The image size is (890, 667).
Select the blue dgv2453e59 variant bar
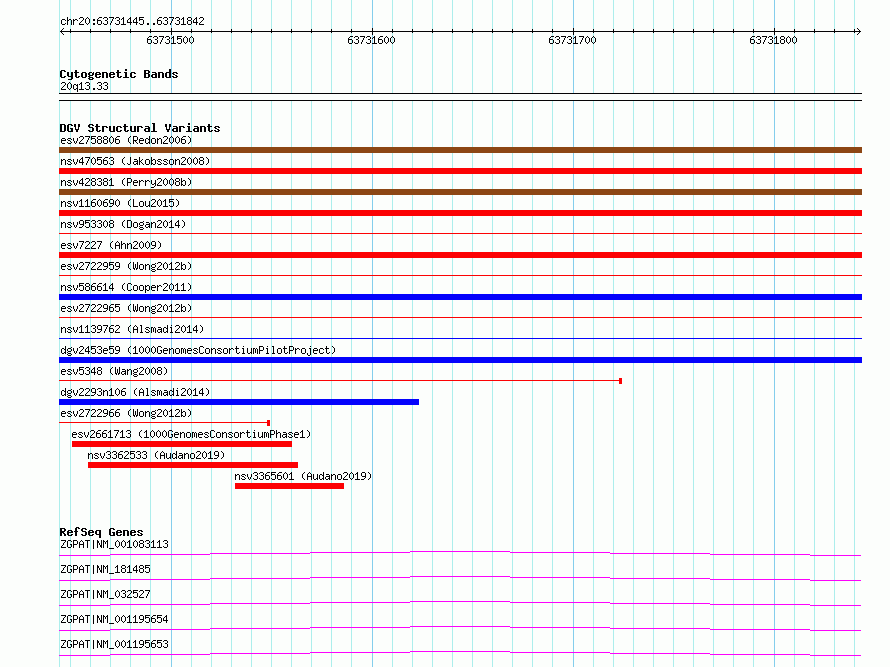tap(460, 360)
